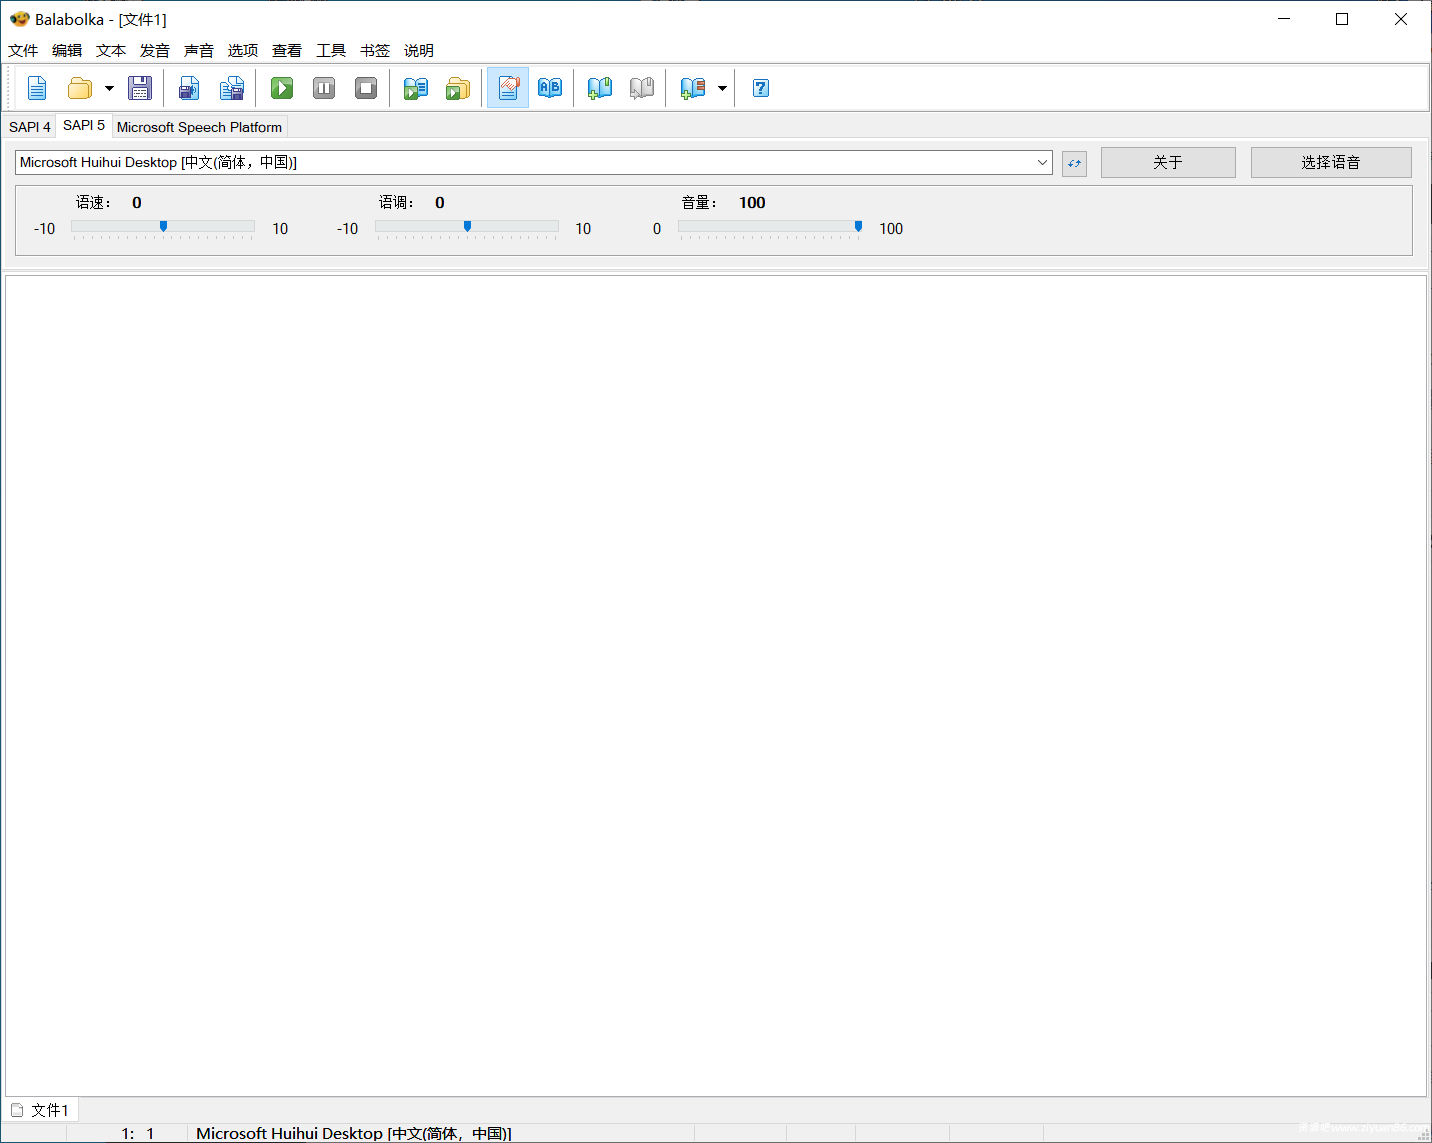Click the 关于 button

pos(1167,162)
